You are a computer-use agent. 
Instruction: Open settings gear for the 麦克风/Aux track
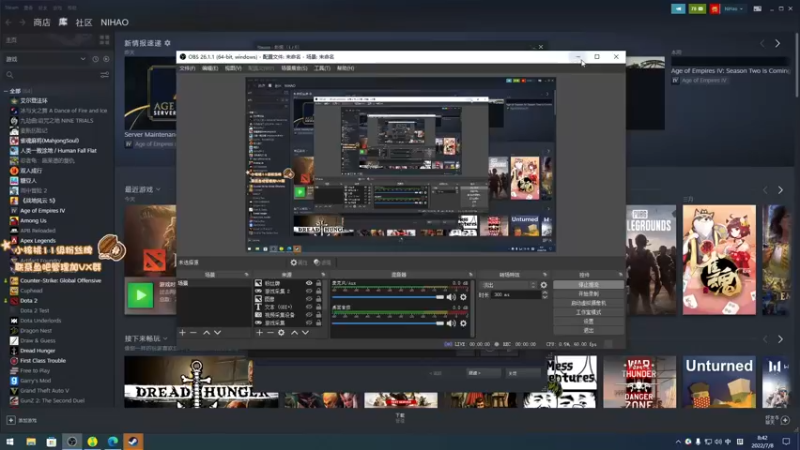click(463, 297)
